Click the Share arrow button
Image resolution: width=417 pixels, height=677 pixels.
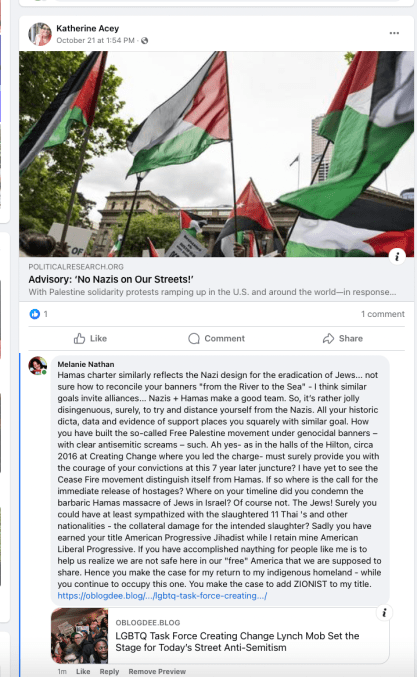pyautogui.click(x=343, y=338)
